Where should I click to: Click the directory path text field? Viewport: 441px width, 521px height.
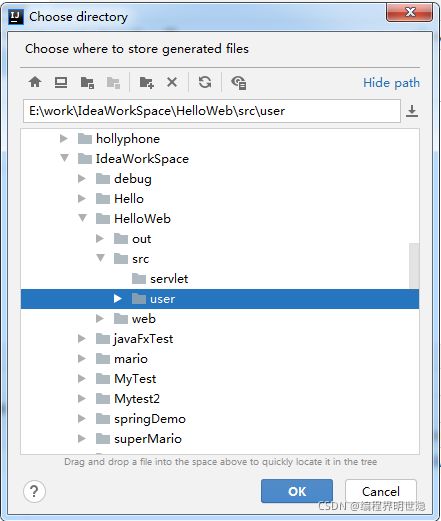(212, 111)
